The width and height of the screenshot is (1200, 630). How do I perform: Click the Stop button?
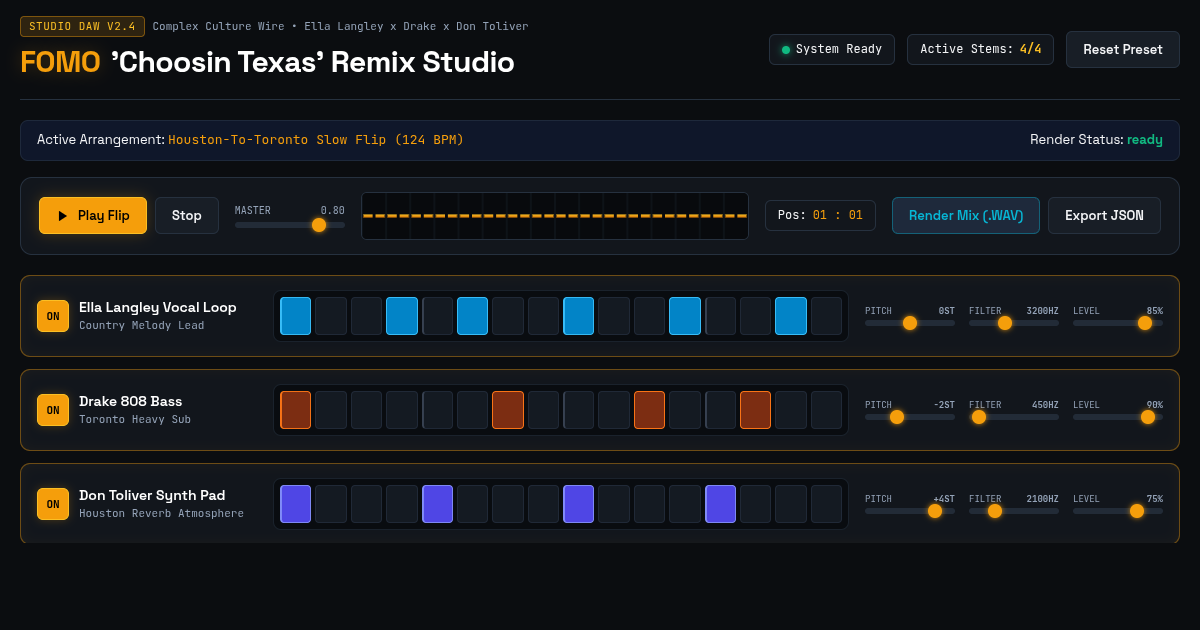tap(187, 215)
